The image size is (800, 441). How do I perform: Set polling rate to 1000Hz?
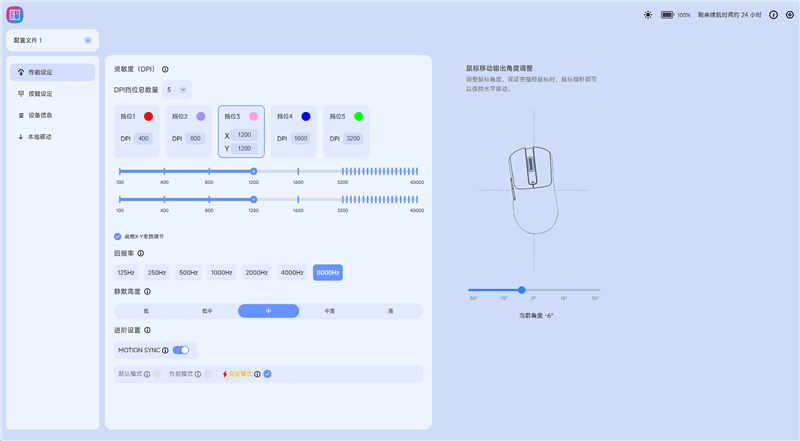point(221,273)
